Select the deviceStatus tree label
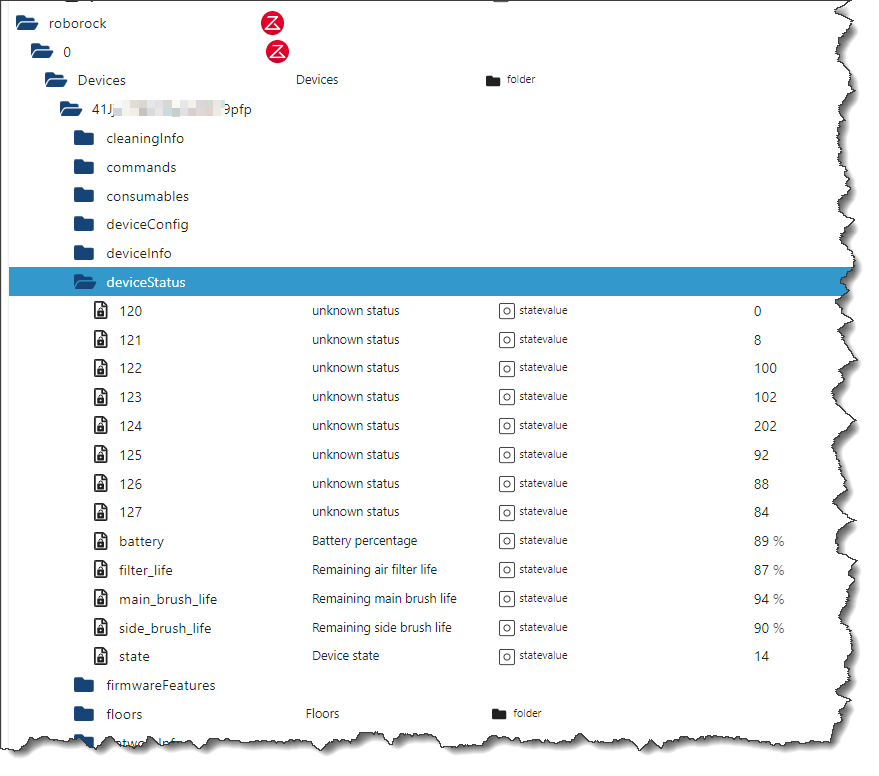879x776 pixels. [x=146, y=282]
